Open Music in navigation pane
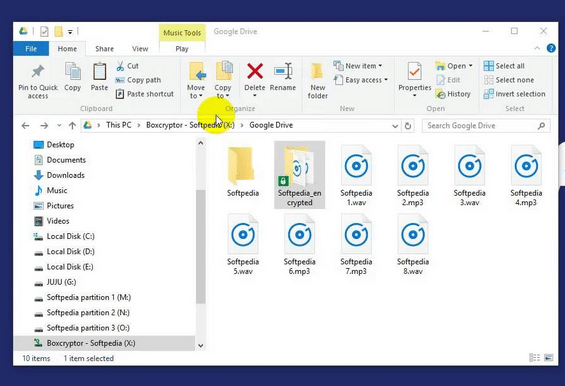565x386 pixels. pos(50,191)
